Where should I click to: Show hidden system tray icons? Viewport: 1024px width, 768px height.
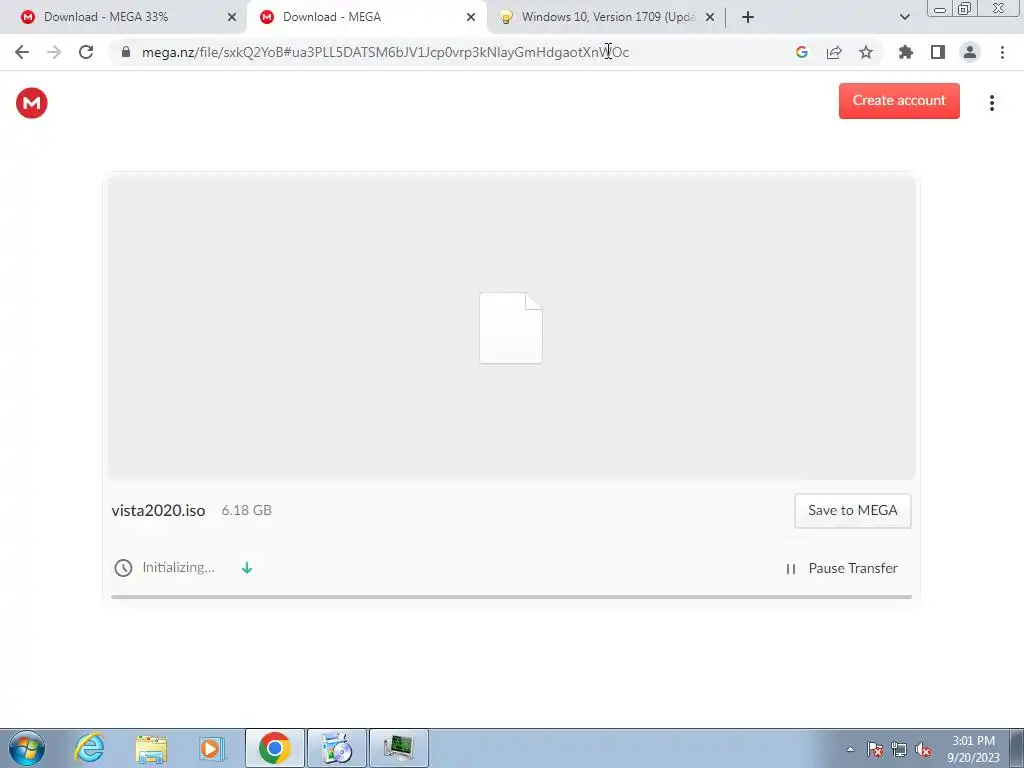pos(850,749)
